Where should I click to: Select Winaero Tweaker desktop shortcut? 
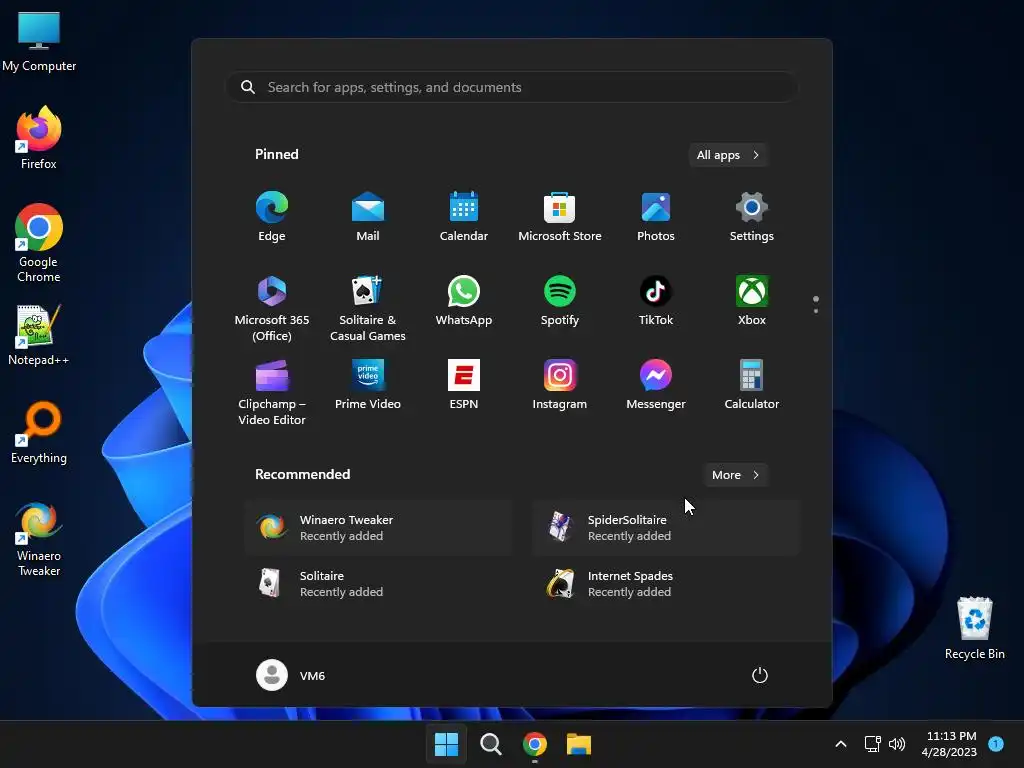tap(39, 539)
